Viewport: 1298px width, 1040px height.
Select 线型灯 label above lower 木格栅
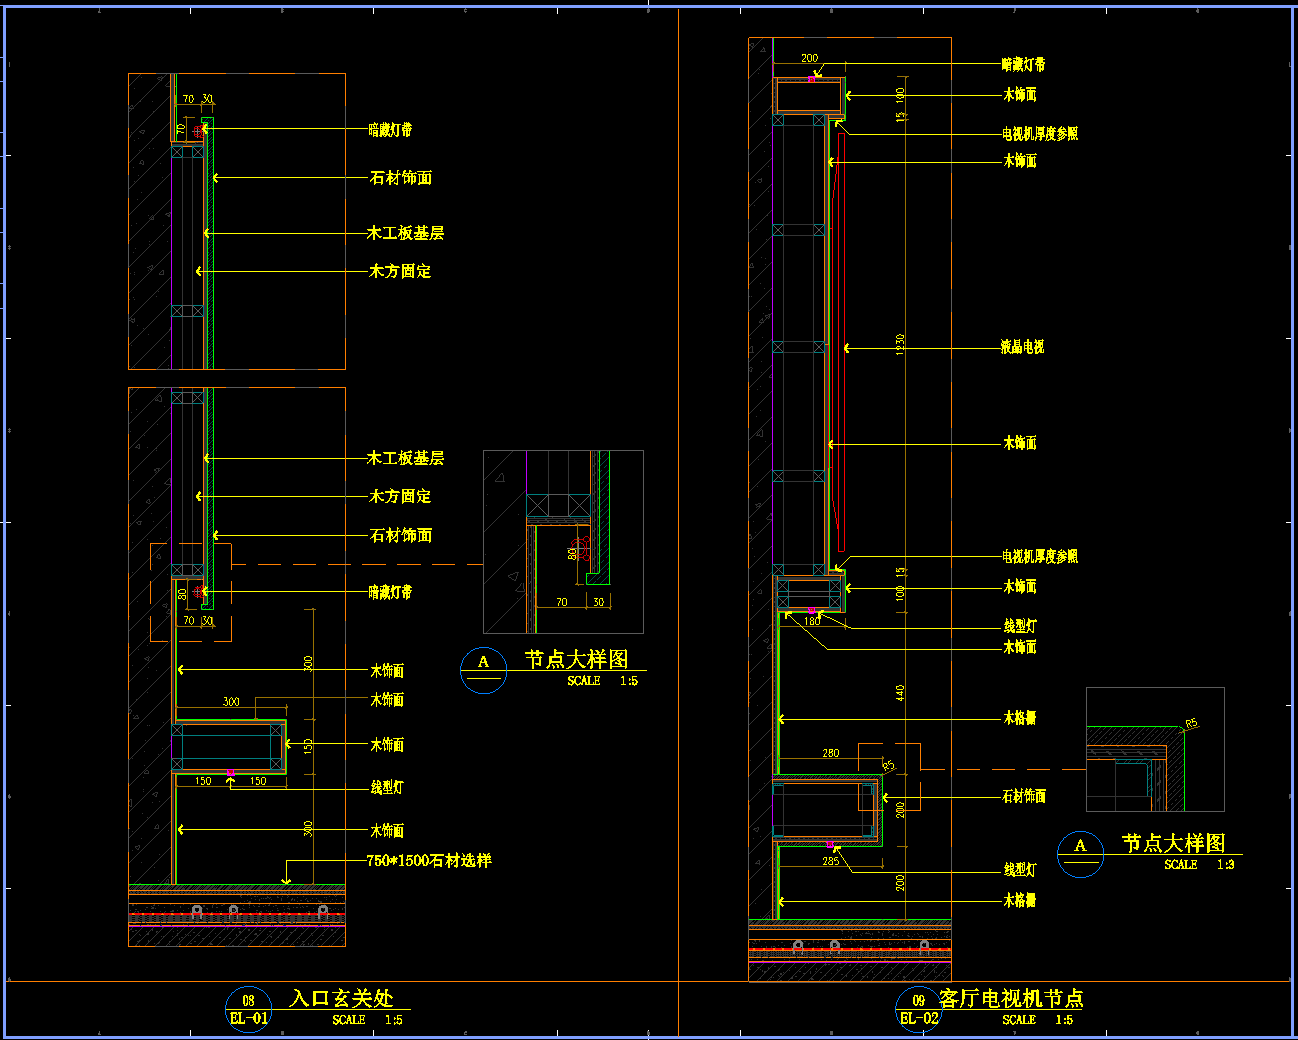pyautogui.click(x=1020, y=870)
